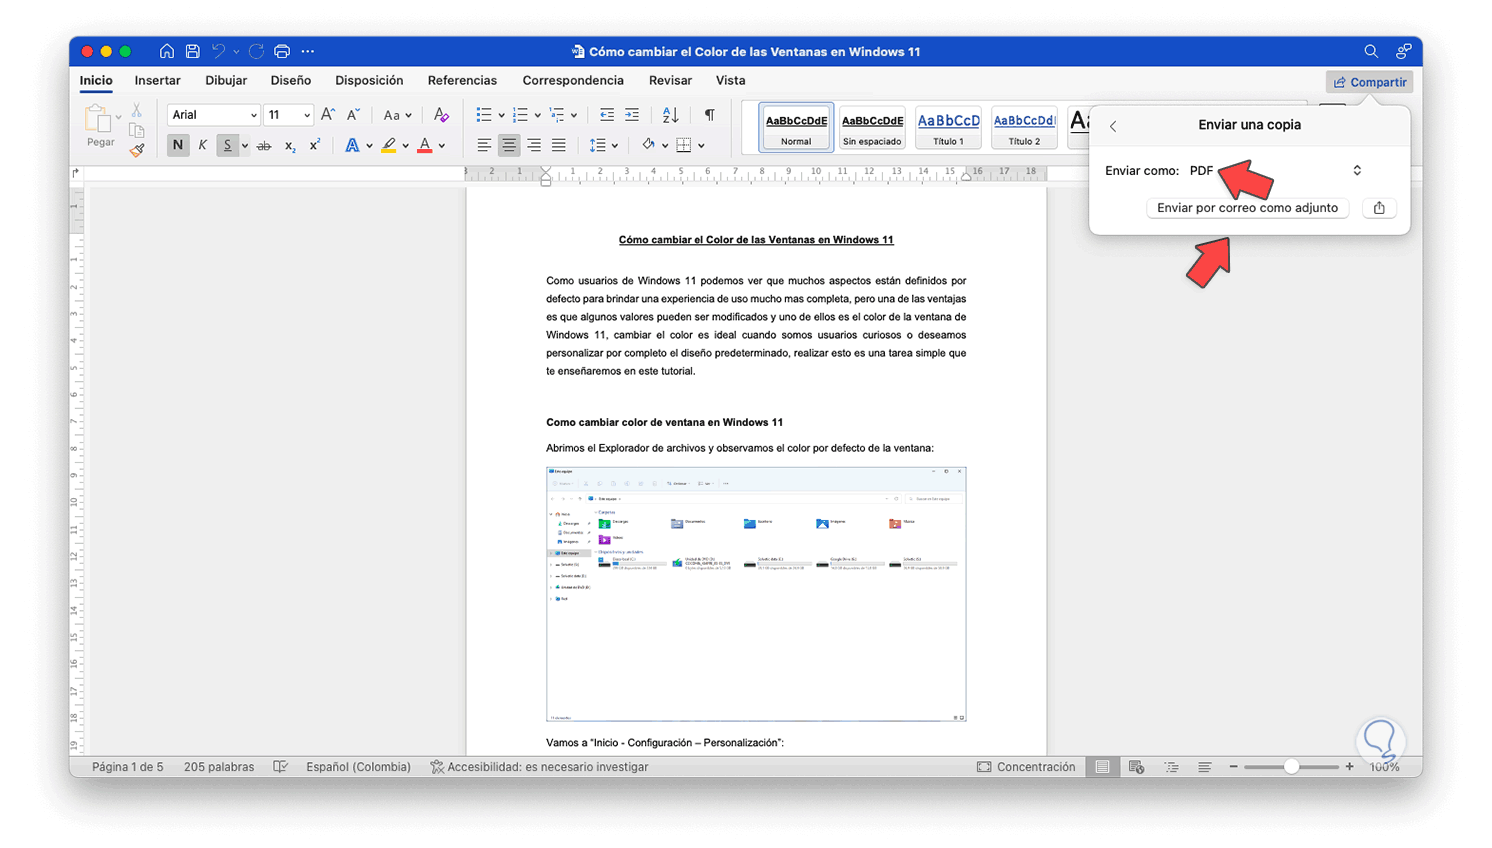1492x848 pixels.
Task: Clear all formatting with the eraser A
Action: (441, 115)
